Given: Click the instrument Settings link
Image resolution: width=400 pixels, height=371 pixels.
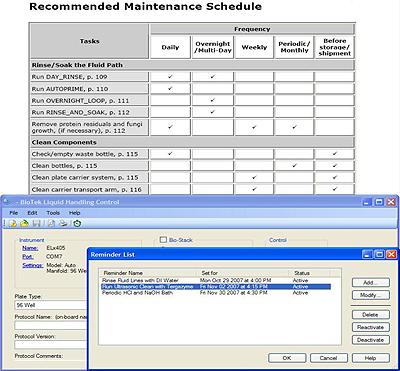Looking at the screenshot, I should coord(33,265).
